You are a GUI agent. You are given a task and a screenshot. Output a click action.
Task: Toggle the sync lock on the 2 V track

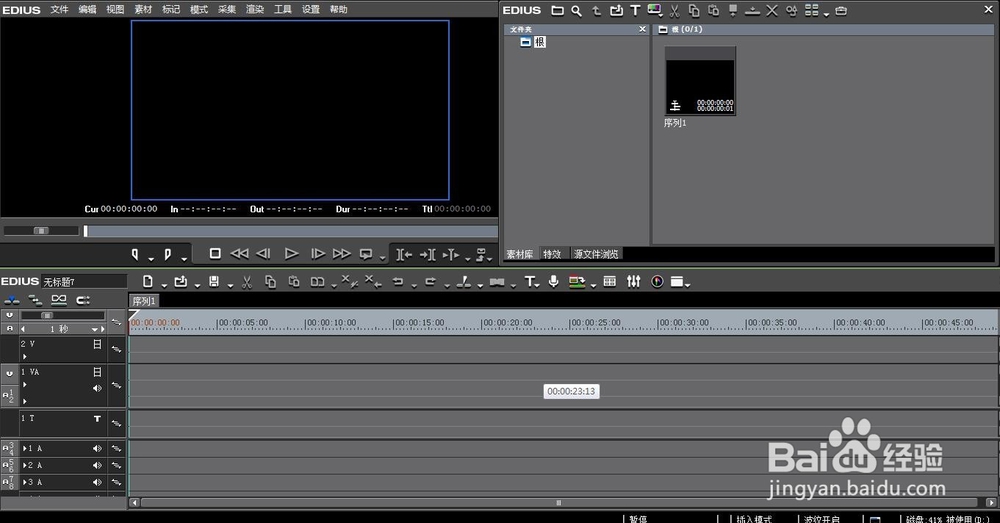click(x=116, y=349)
